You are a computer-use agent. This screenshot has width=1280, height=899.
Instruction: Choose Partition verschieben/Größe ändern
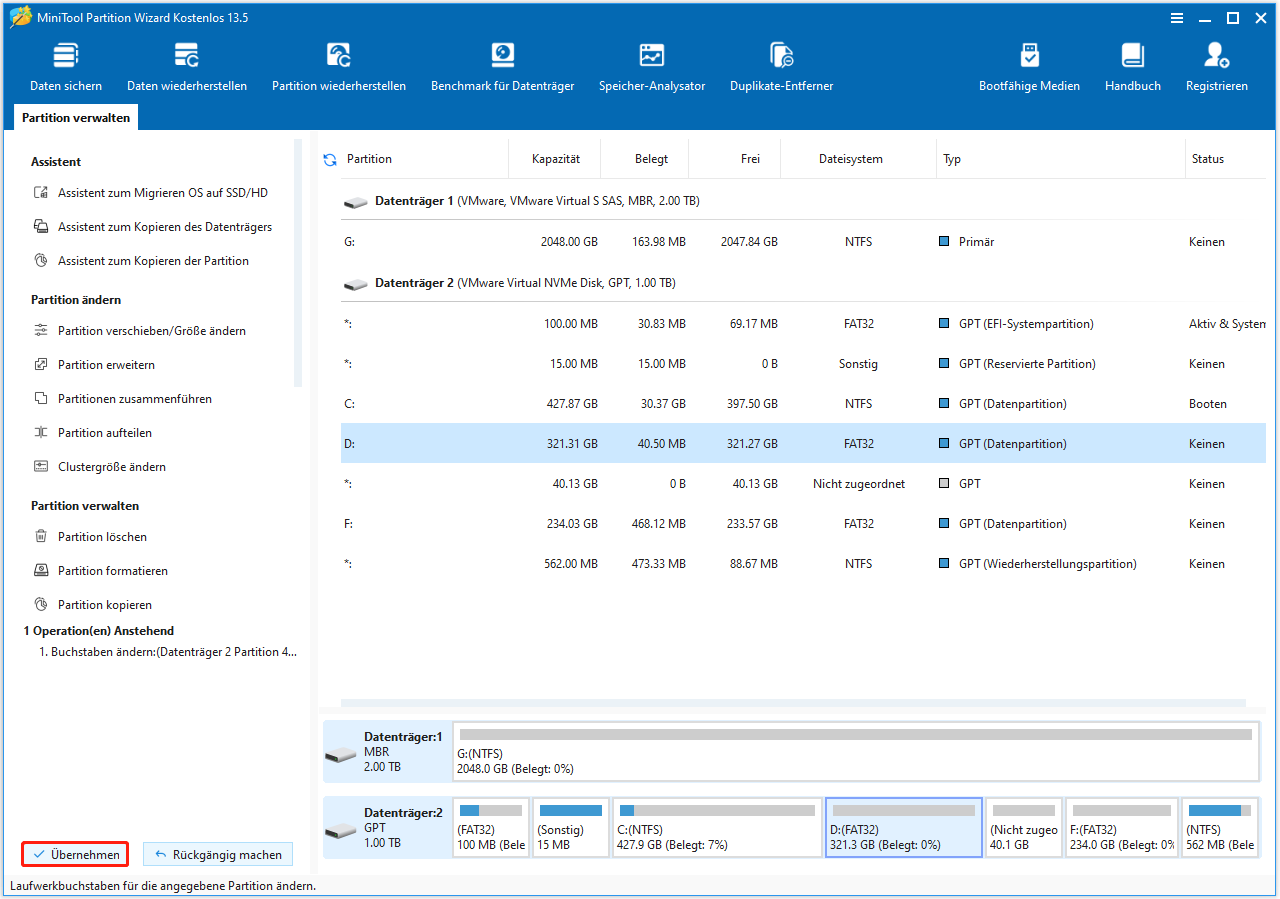[151, 331]
